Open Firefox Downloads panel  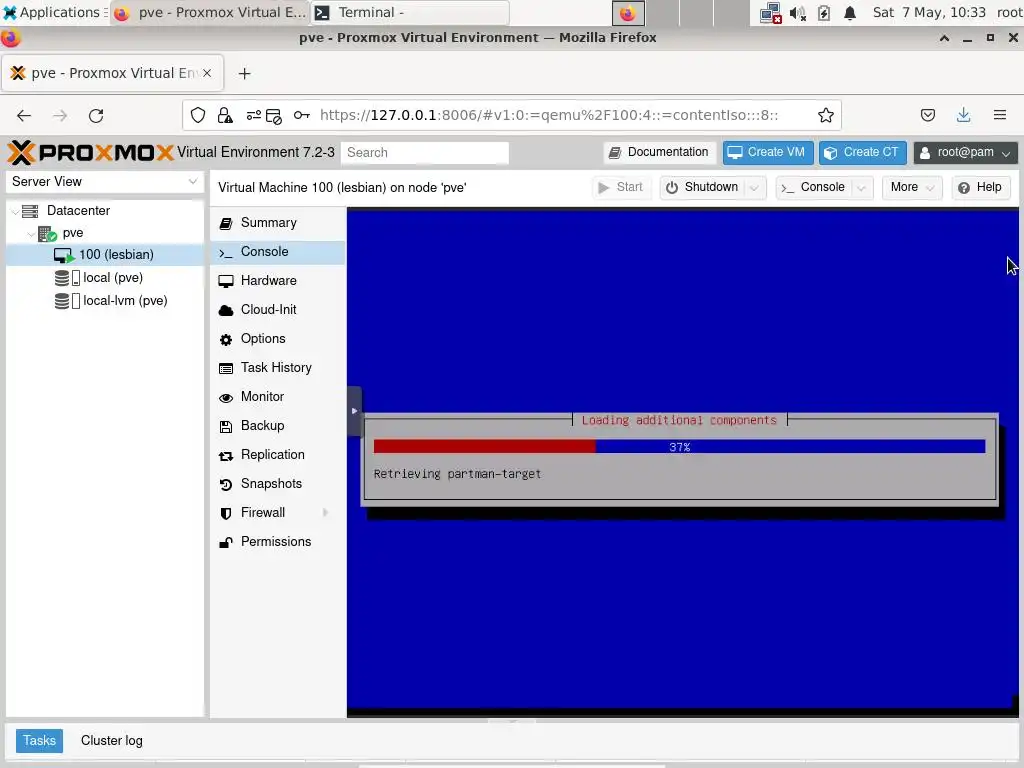coord(963,116)
